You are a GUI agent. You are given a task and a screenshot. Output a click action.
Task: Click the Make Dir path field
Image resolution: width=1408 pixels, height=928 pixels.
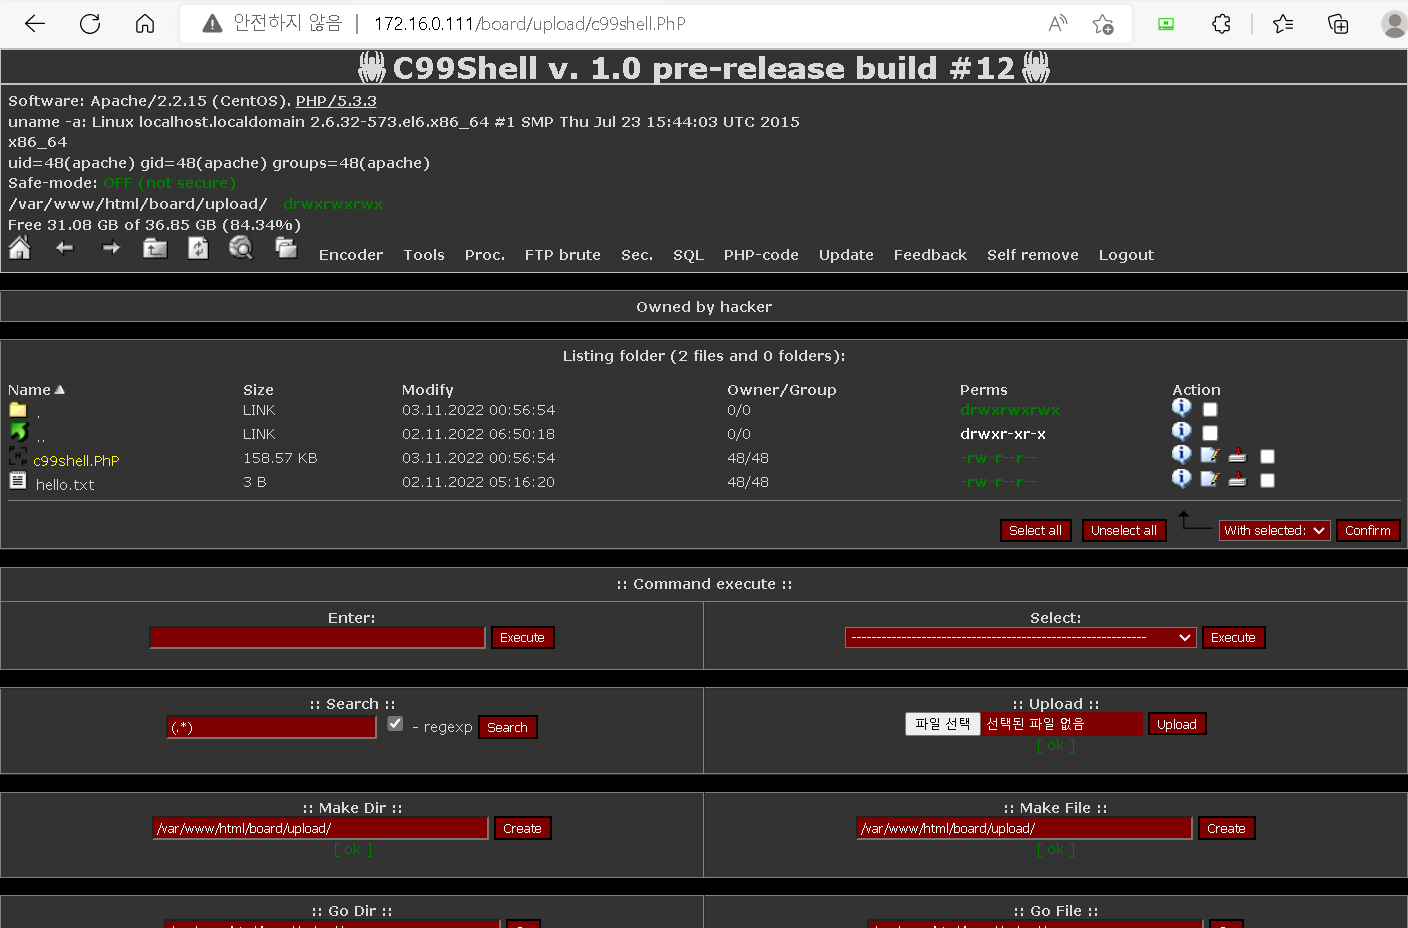coord(321,828)
